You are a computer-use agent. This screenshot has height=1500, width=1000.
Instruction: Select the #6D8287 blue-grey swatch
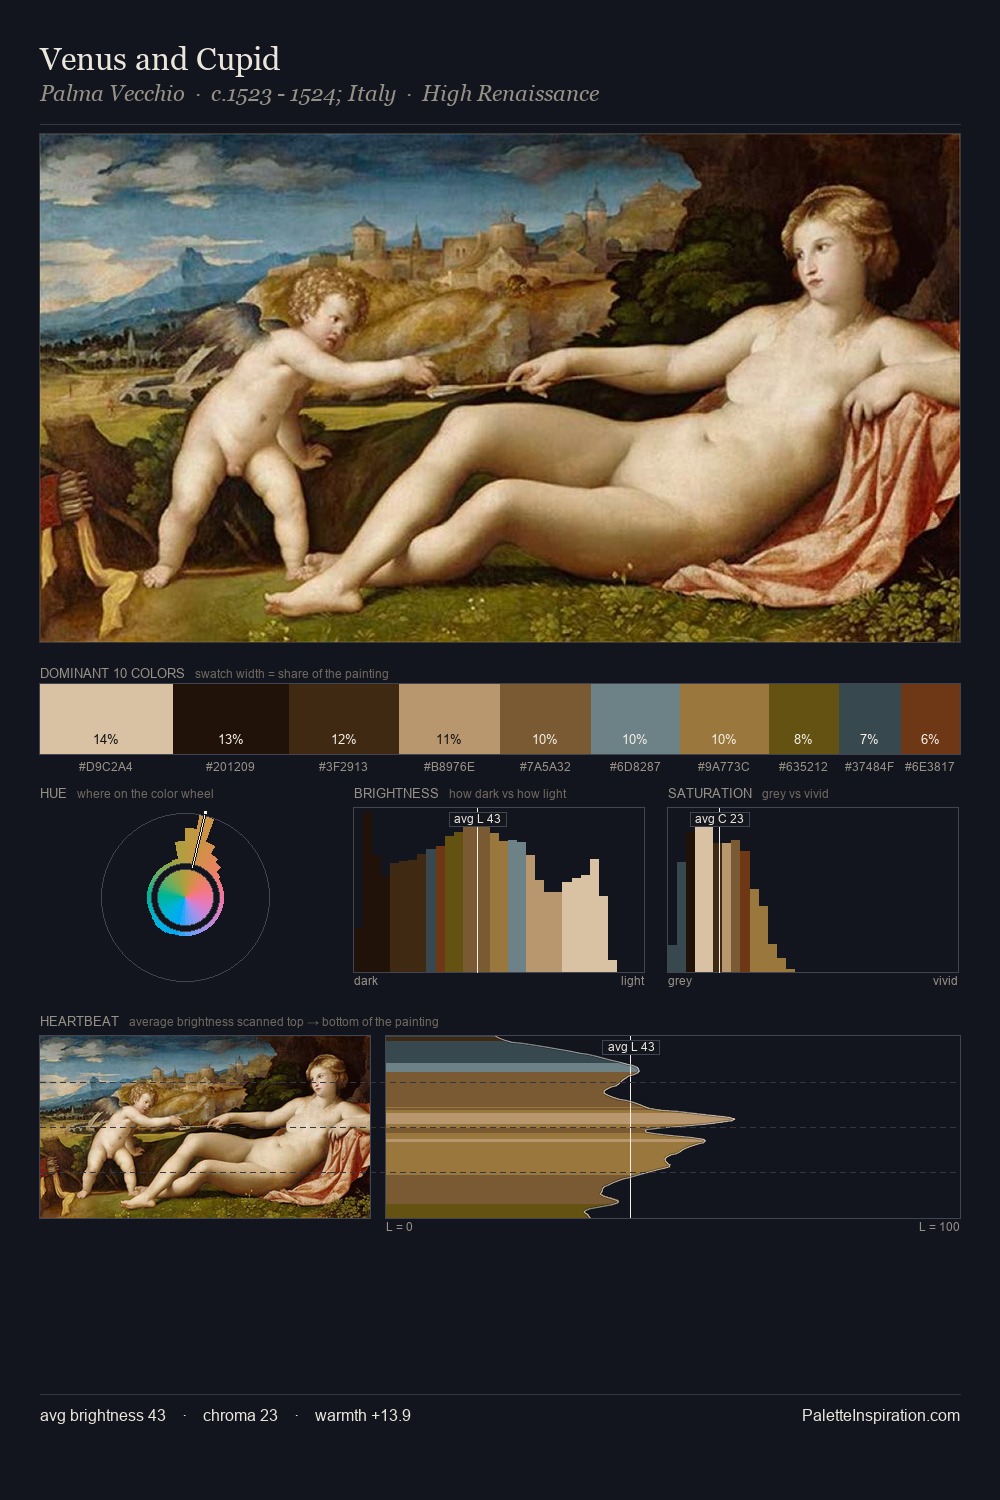635,719
